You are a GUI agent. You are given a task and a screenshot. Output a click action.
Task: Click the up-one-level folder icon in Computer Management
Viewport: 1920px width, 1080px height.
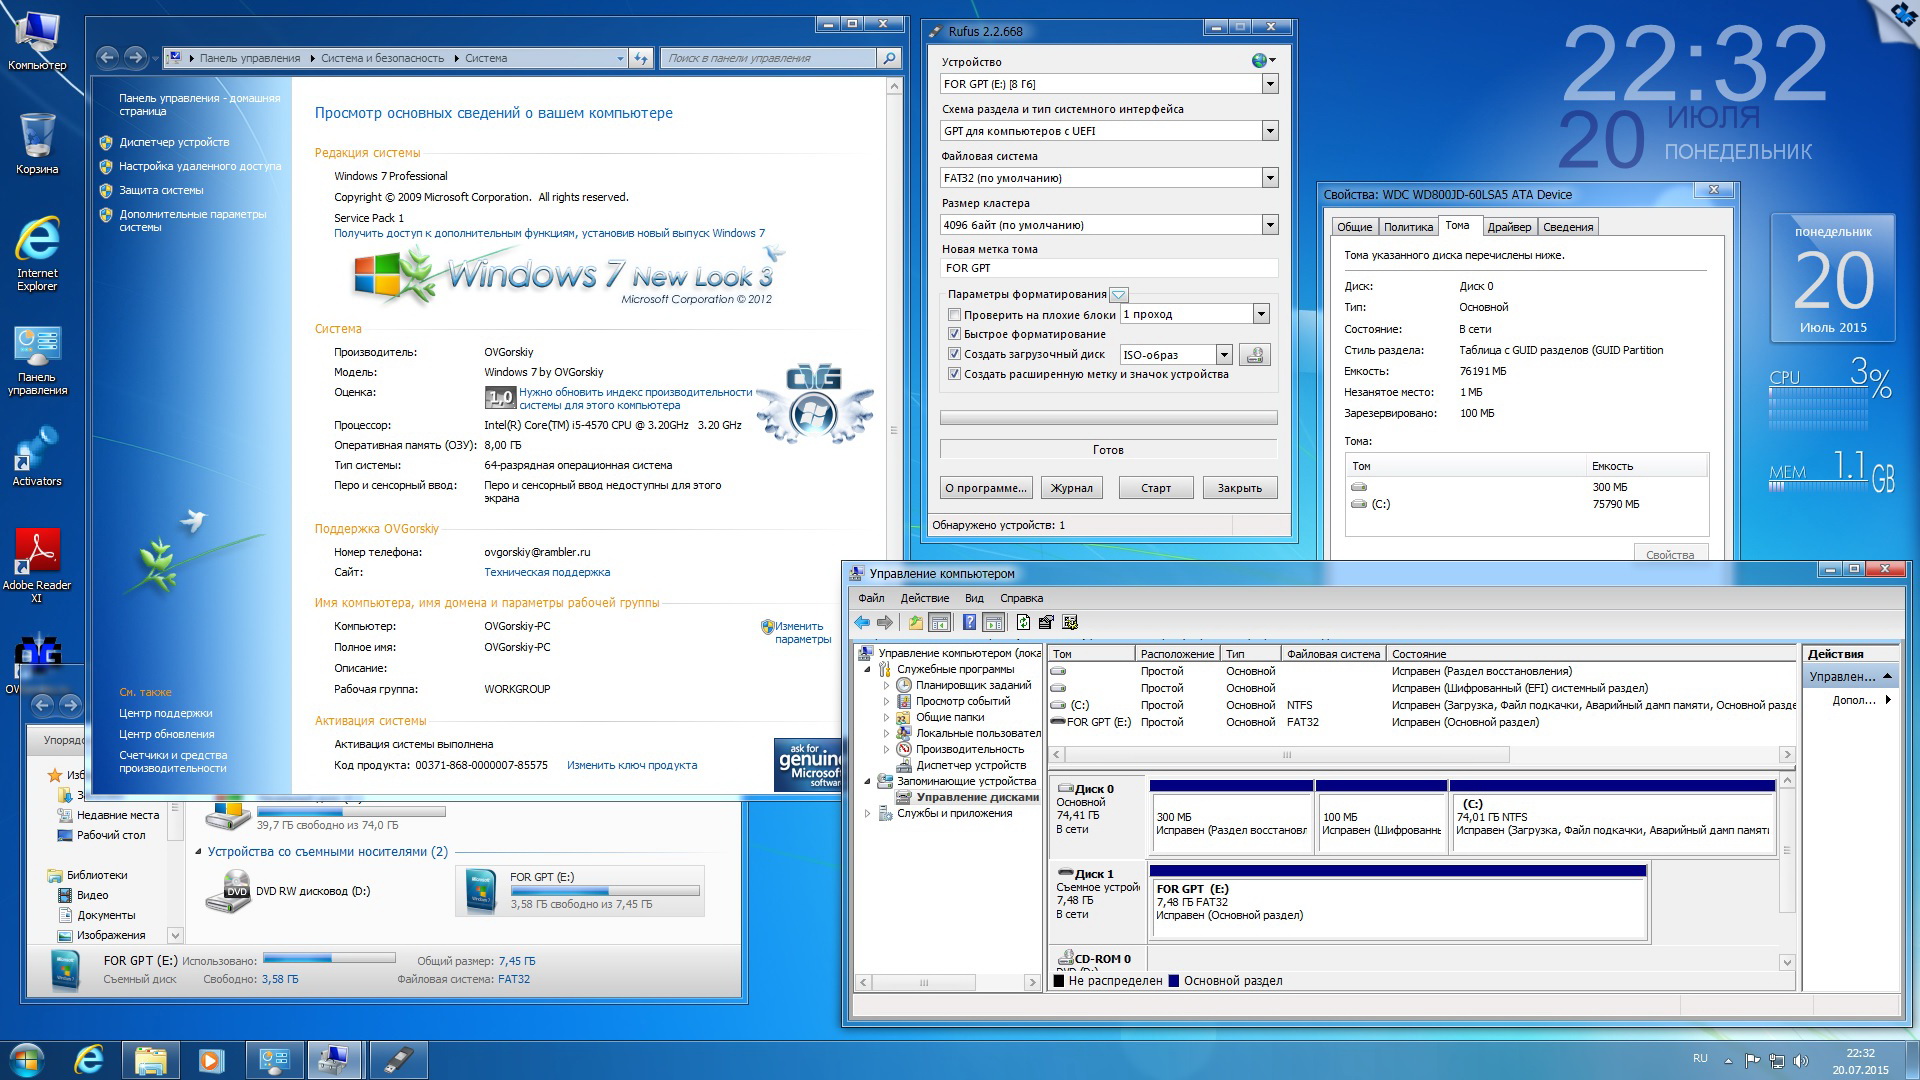915,622
